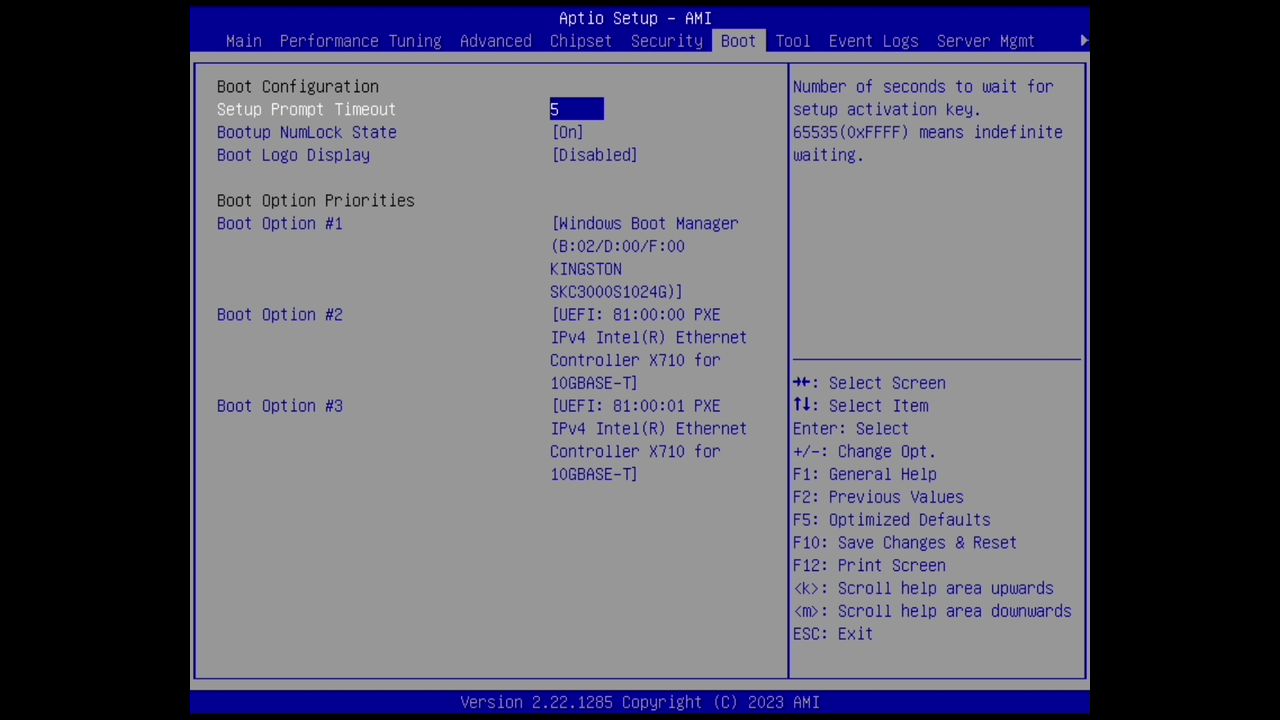The width and height of the screenshot is (1280, 720).
Task: Click the Setup Prompt Timeout value field
Action: (577, 109)
